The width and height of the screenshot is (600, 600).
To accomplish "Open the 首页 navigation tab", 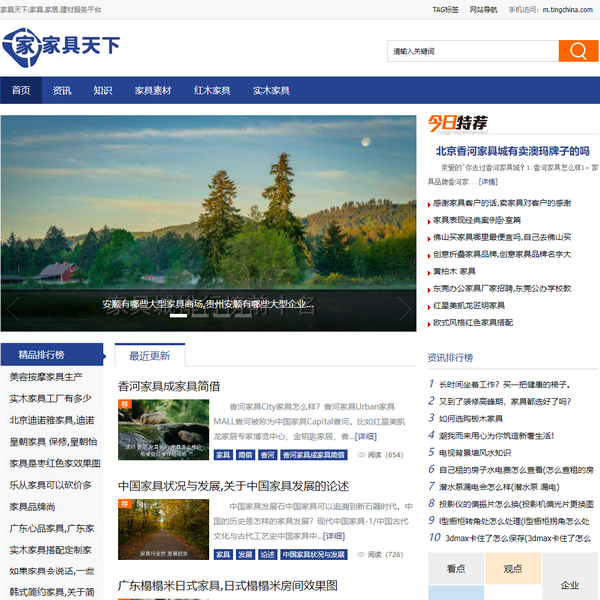I will click(x=21, y=90).
